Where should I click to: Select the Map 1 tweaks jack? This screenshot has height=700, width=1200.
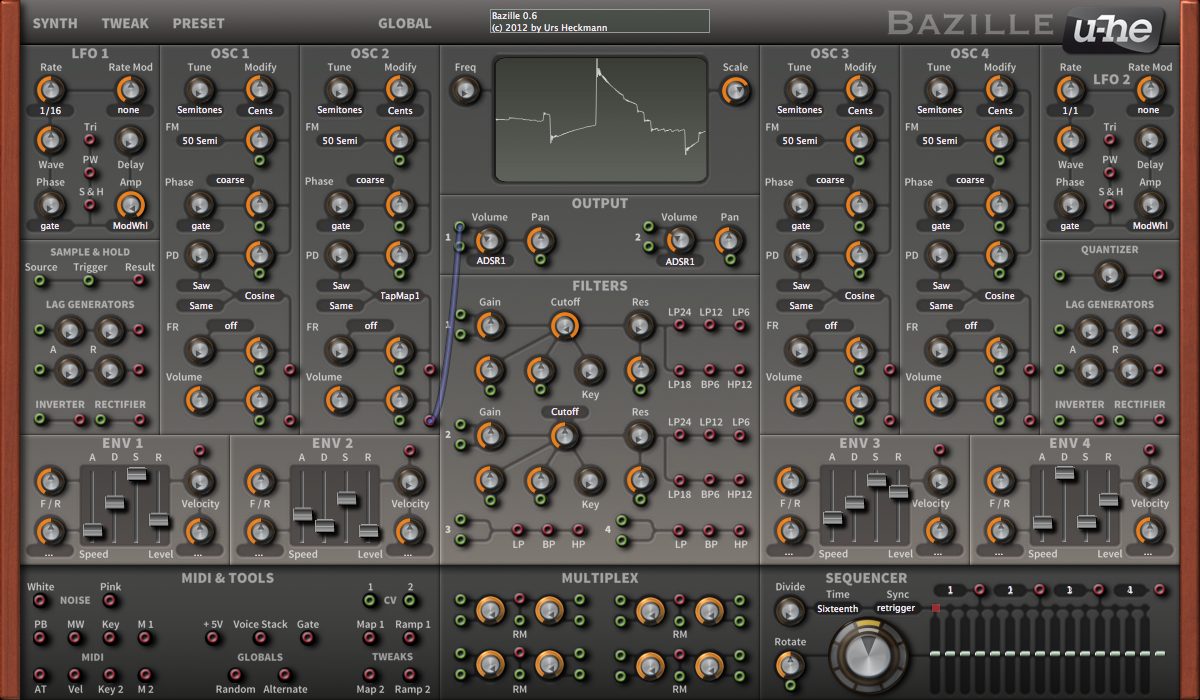coord(370,638)
